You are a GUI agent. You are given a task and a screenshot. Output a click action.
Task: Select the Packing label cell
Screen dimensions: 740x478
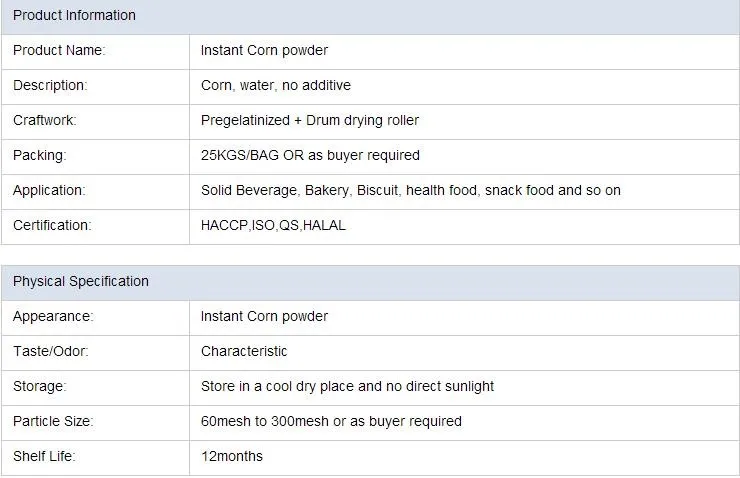39,155
